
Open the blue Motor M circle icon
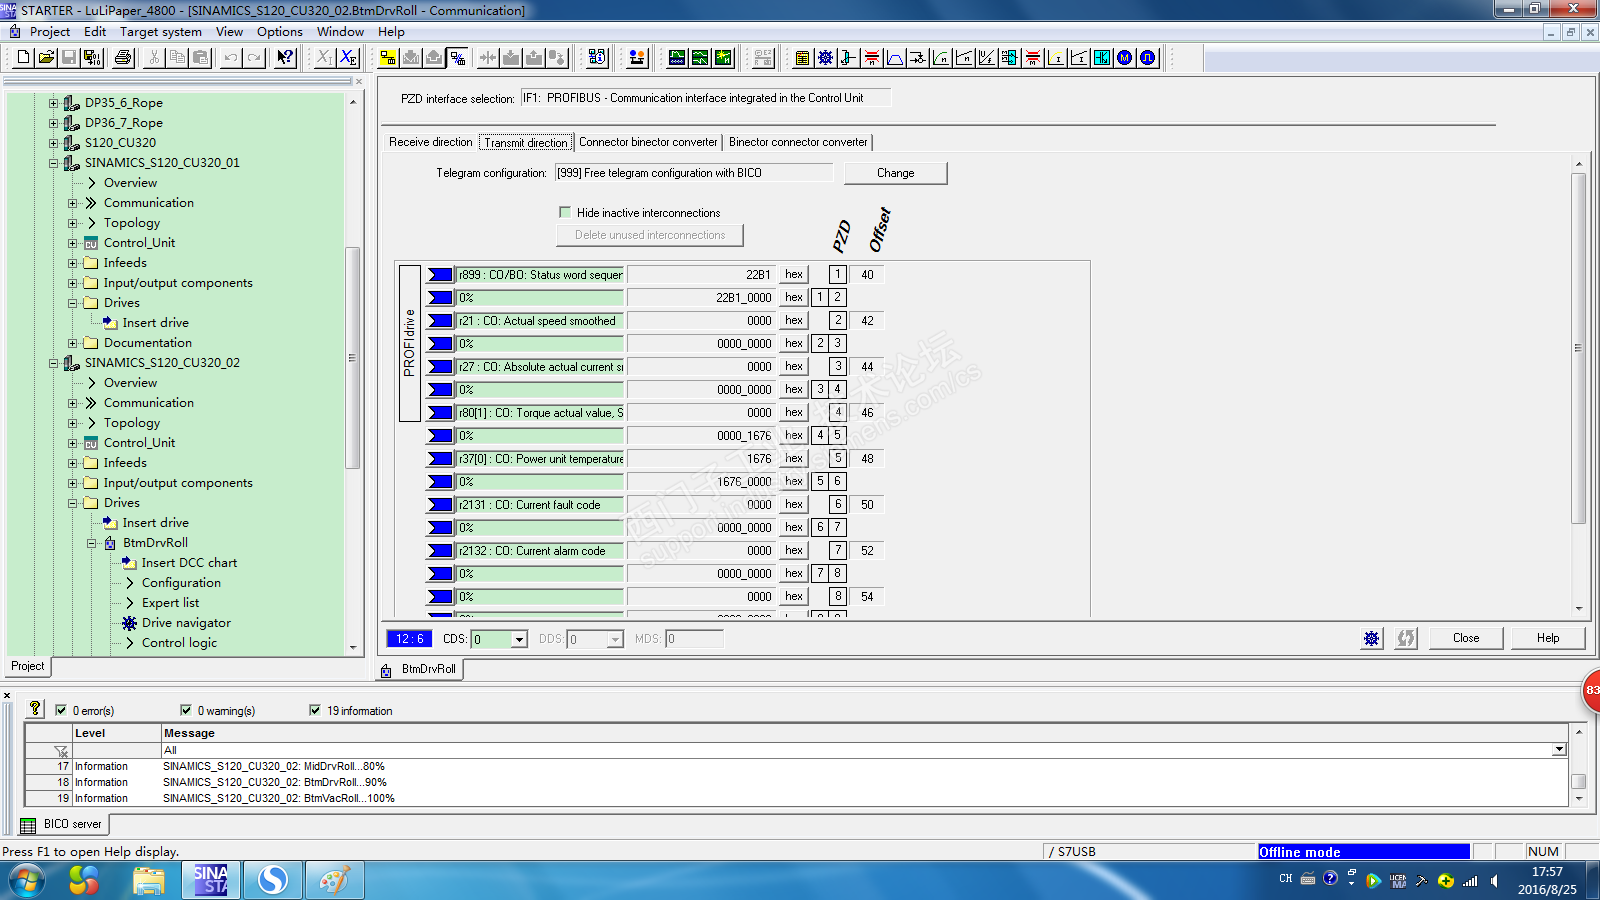(1125, 58)
